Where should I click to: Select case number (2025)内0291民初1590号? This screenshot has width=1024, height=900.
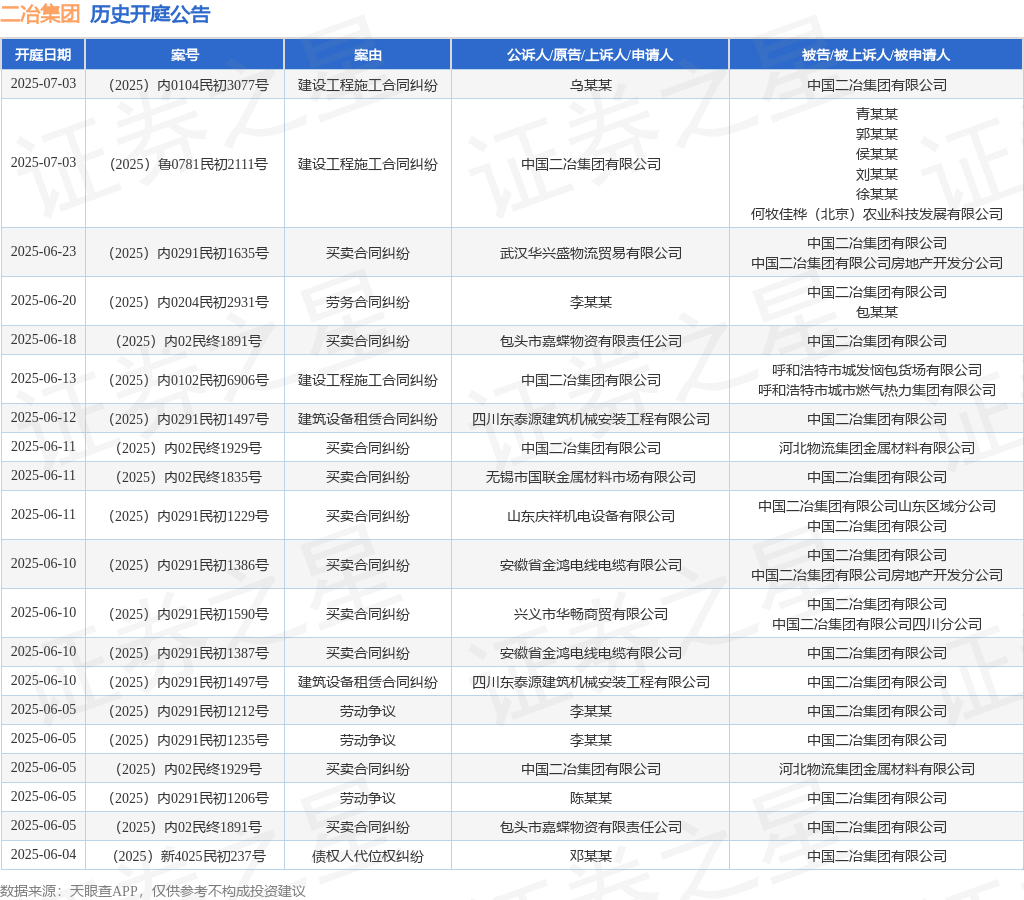coord(187,614)
